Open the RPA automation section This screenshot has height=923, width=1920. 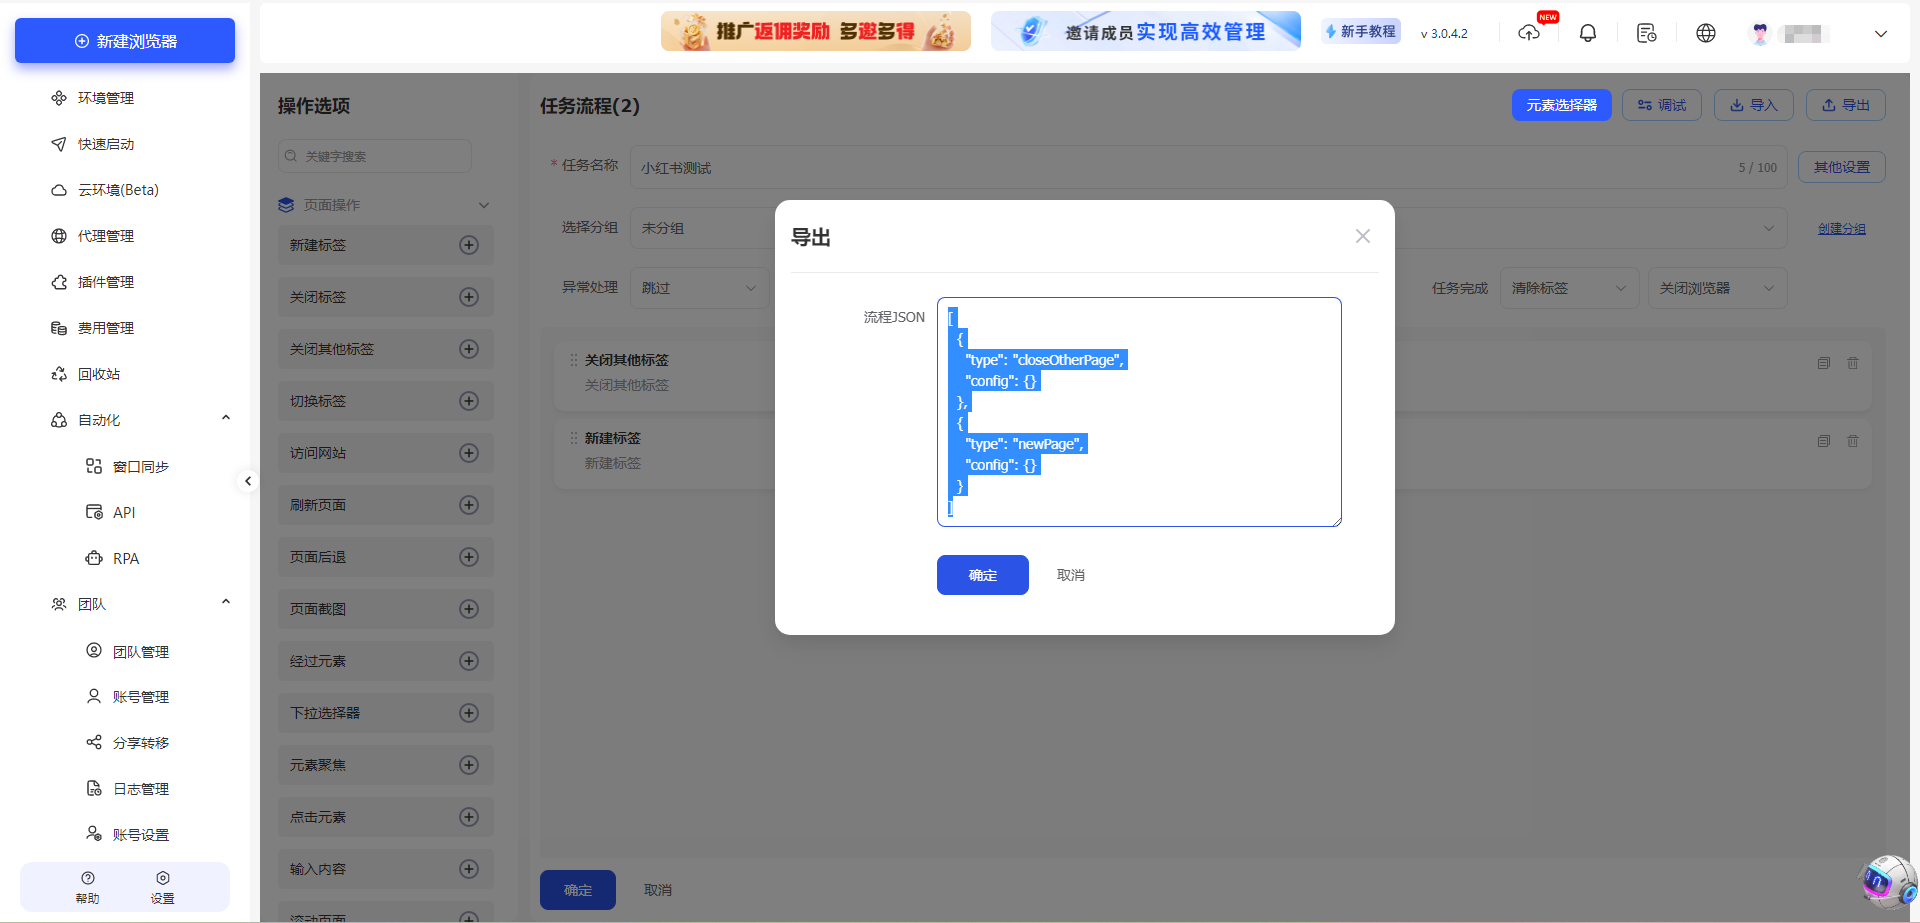(124, 558)
